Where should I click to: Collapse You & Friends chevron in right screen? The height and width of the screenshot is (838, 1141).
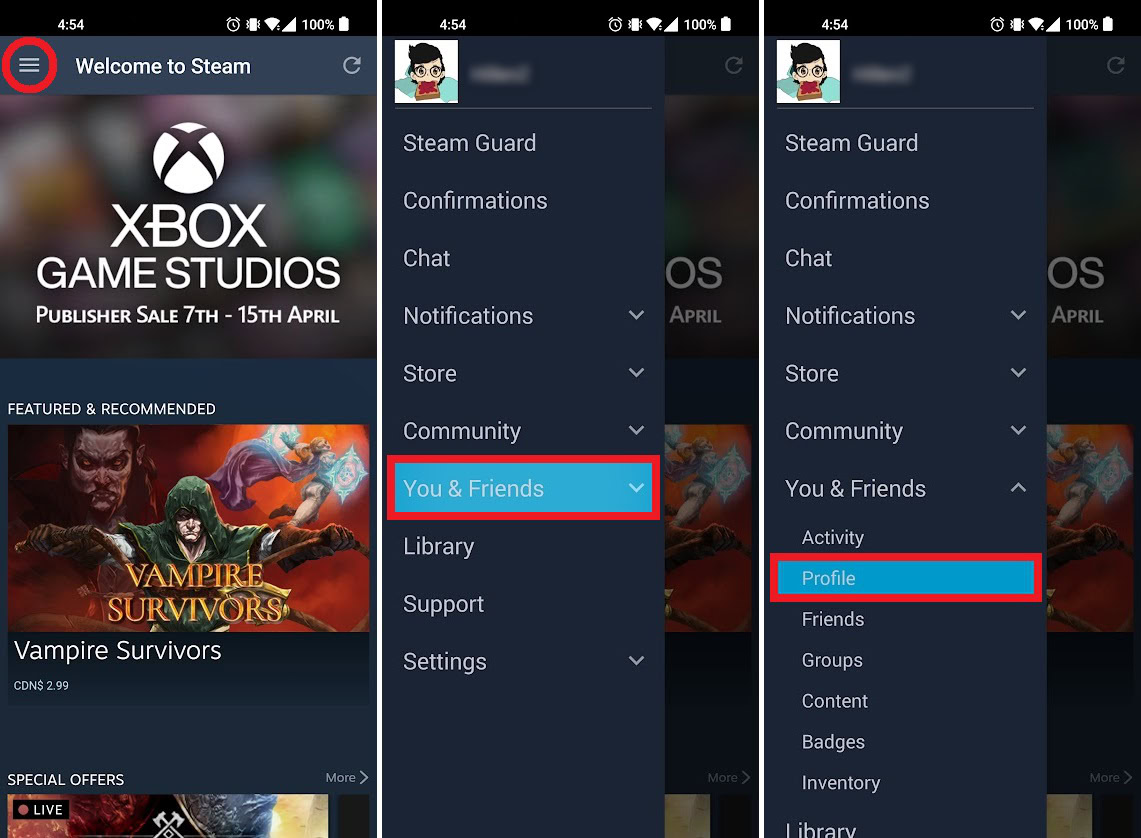click(x=1018, y=487)
